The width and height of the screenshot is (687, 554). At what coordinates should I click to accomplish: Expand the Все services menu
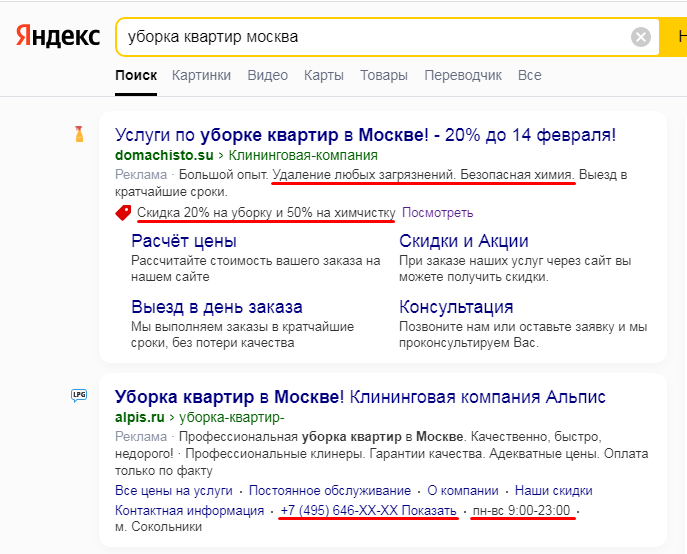(529, 75)
